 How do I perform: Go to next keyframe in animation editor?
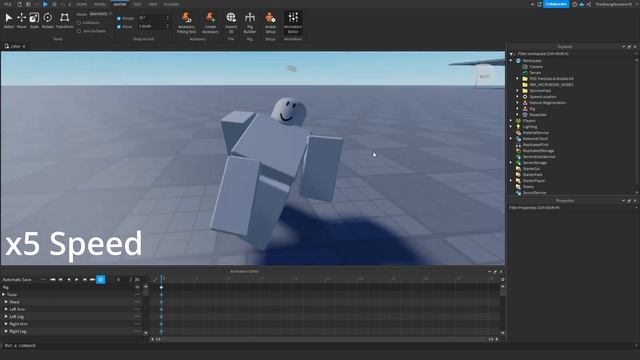coord(84,280)
